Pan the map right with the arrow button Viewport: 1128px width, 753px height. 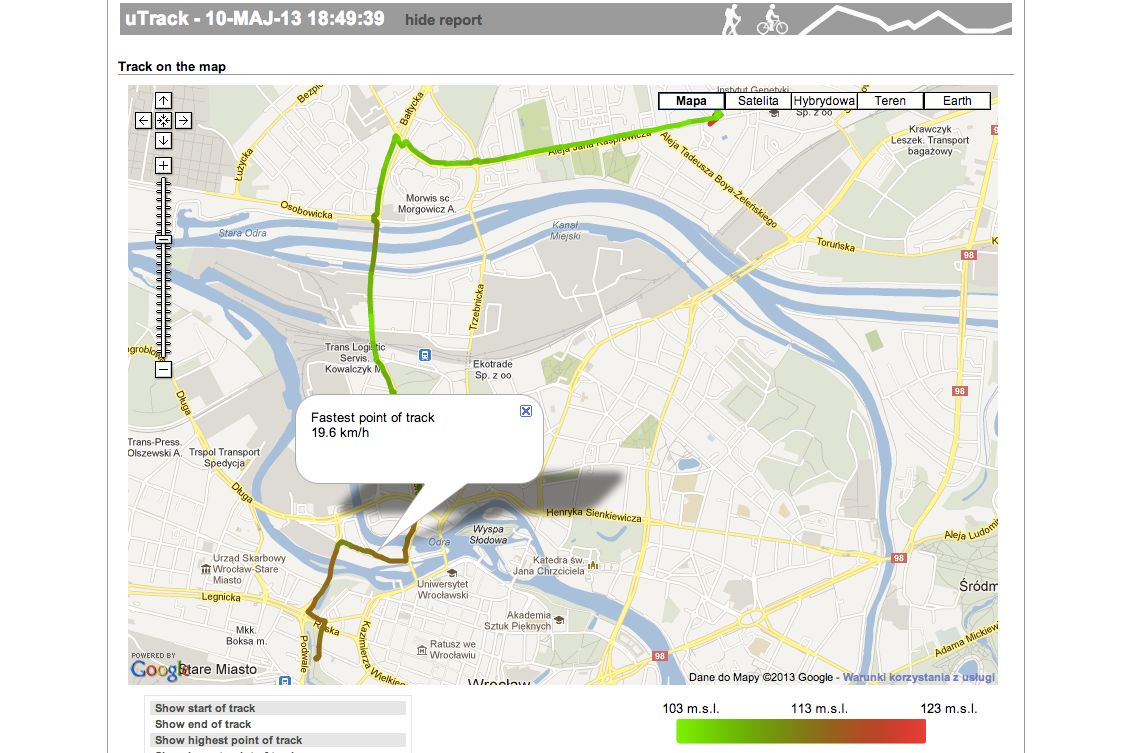[x=183, y=120]
